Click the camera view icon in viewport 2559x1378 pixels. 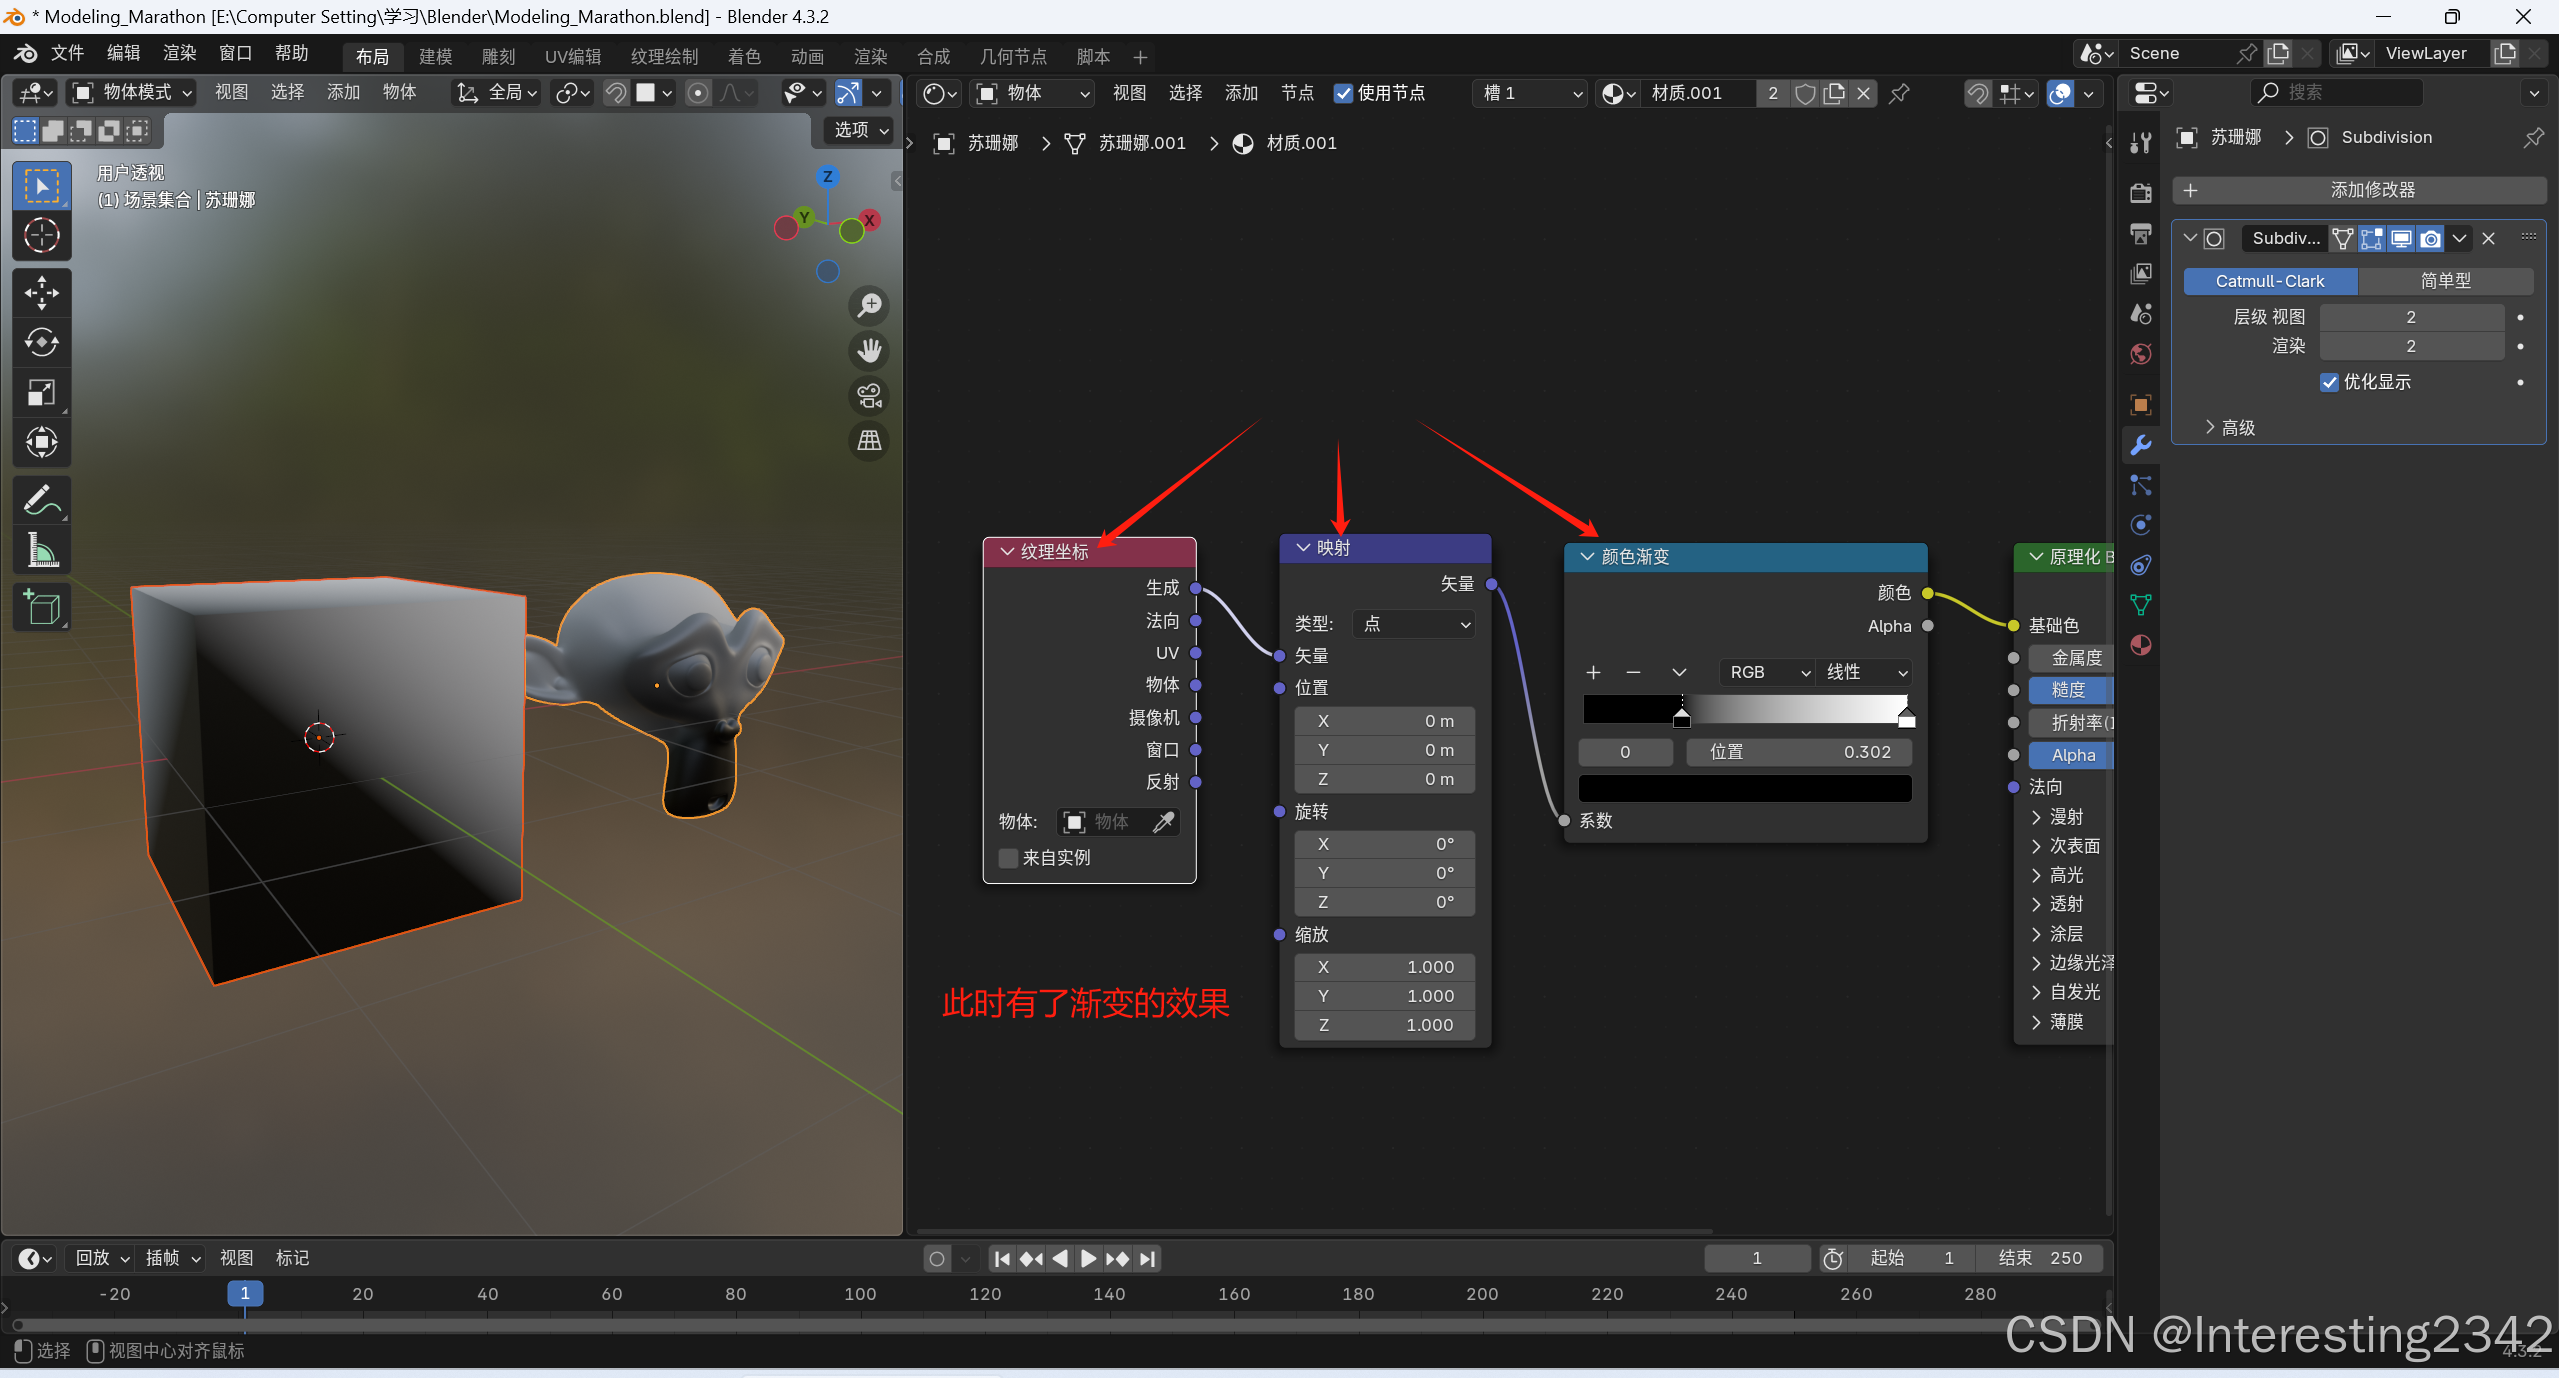point(869,396)
